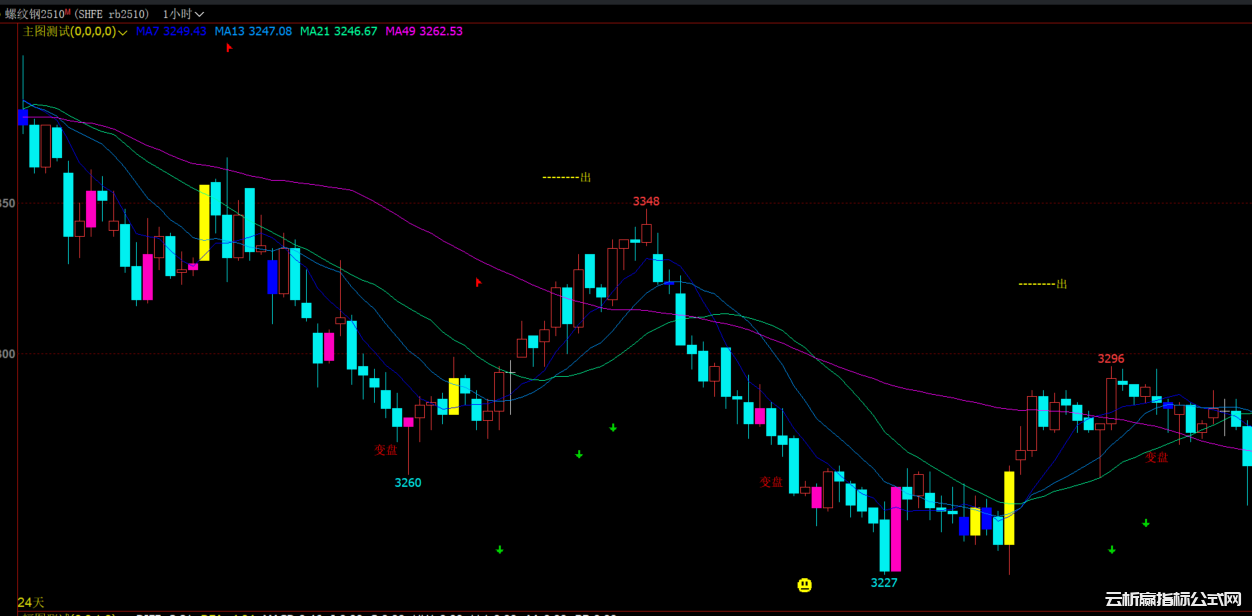Click the yellow smiley face icon

tap(804, 585)
